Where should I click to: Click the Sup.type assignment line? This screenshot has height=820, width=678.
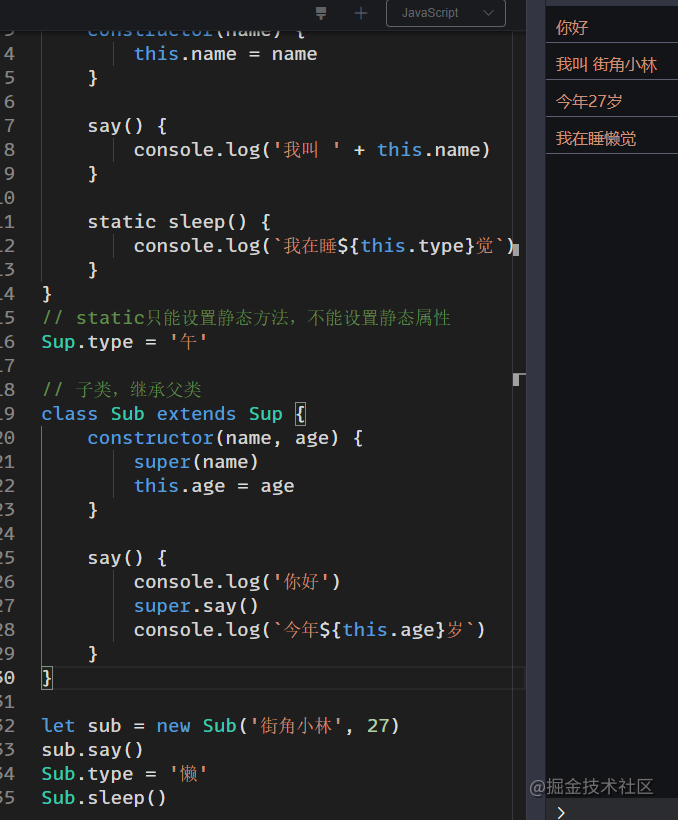(x=125, y=342)
